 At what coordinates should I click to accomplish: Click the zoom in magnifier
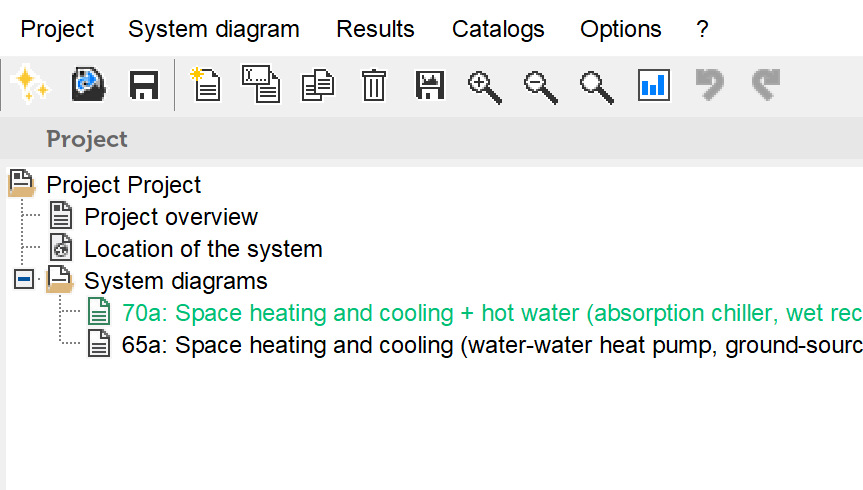tap(485, 86)
